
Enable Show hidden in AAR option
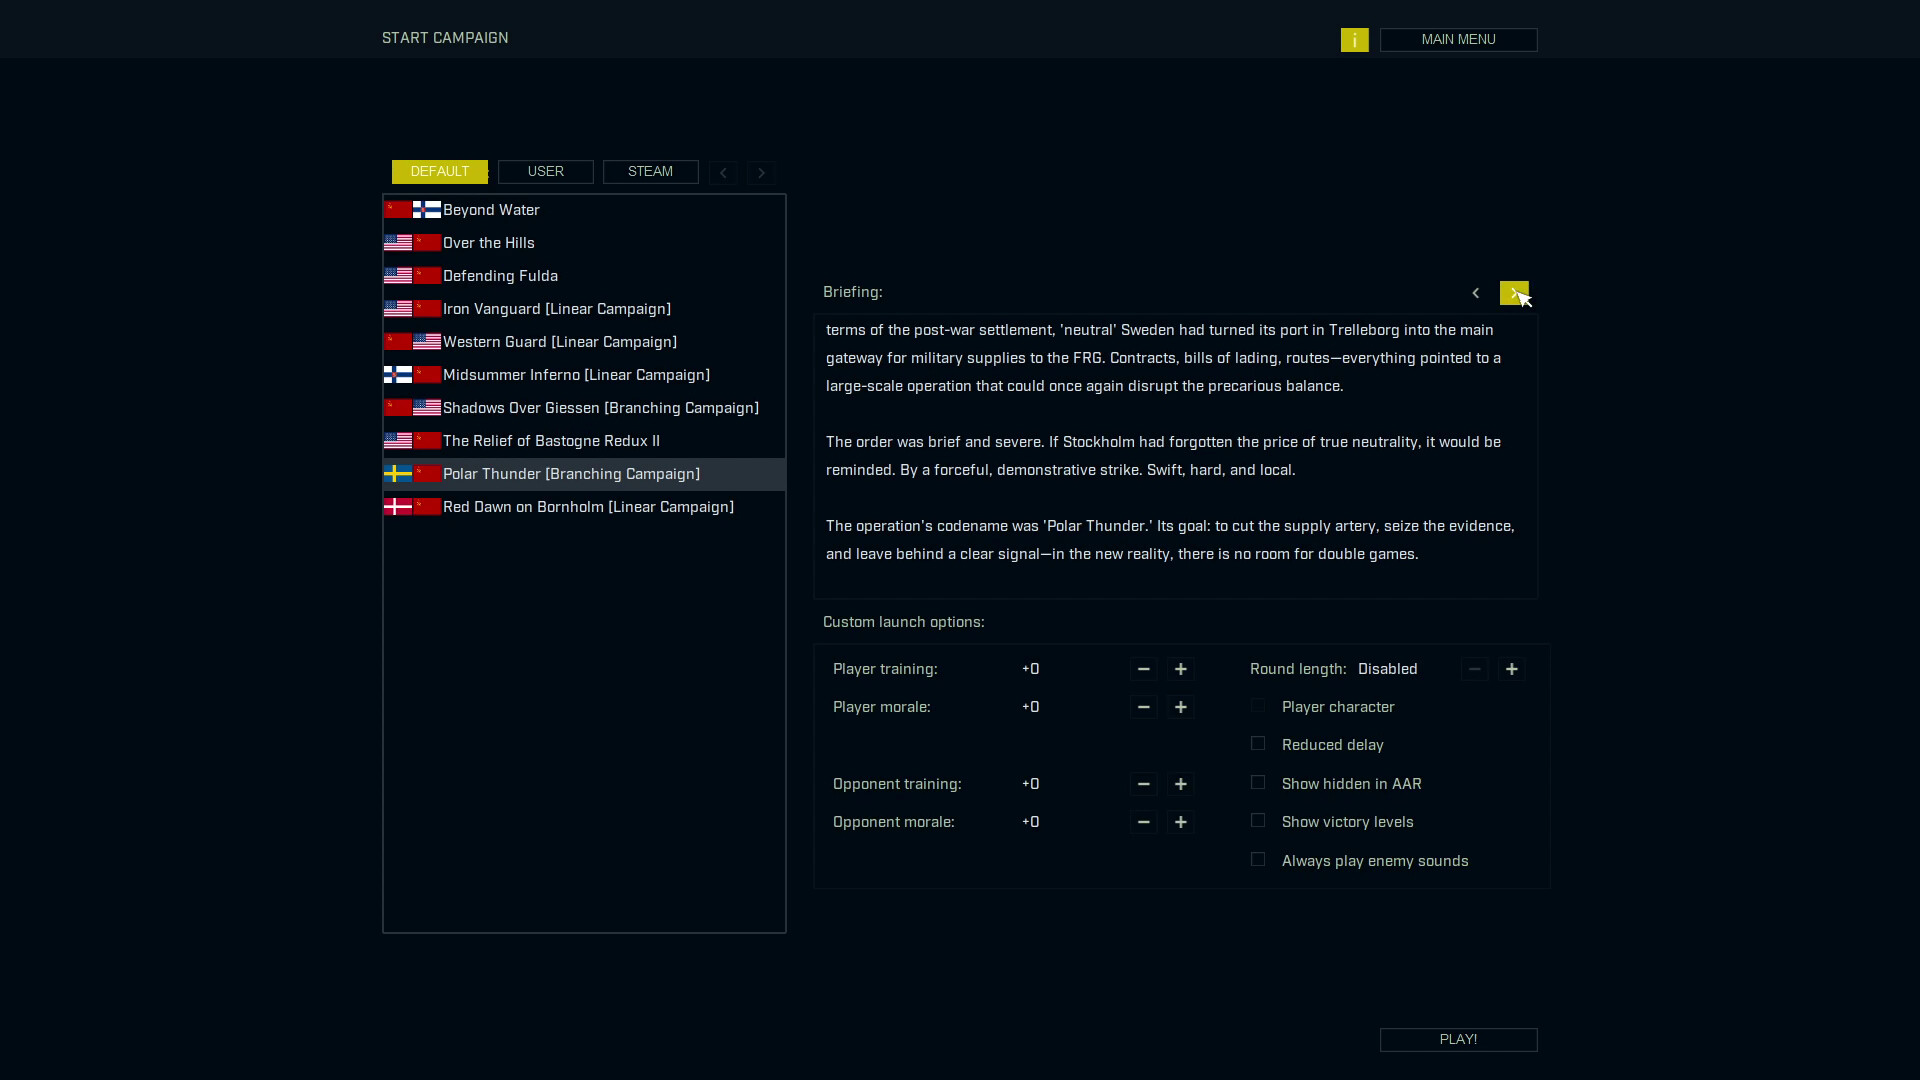[x=1258, y=783]
